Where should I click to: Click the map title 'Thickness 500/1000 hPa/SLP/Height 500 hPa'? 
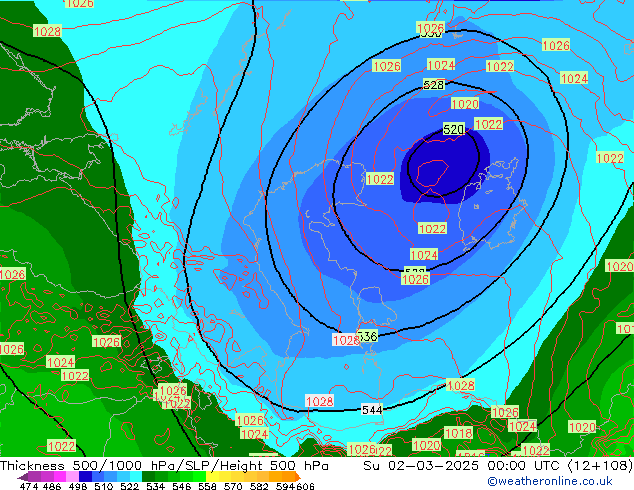click(x=164, y=466)
